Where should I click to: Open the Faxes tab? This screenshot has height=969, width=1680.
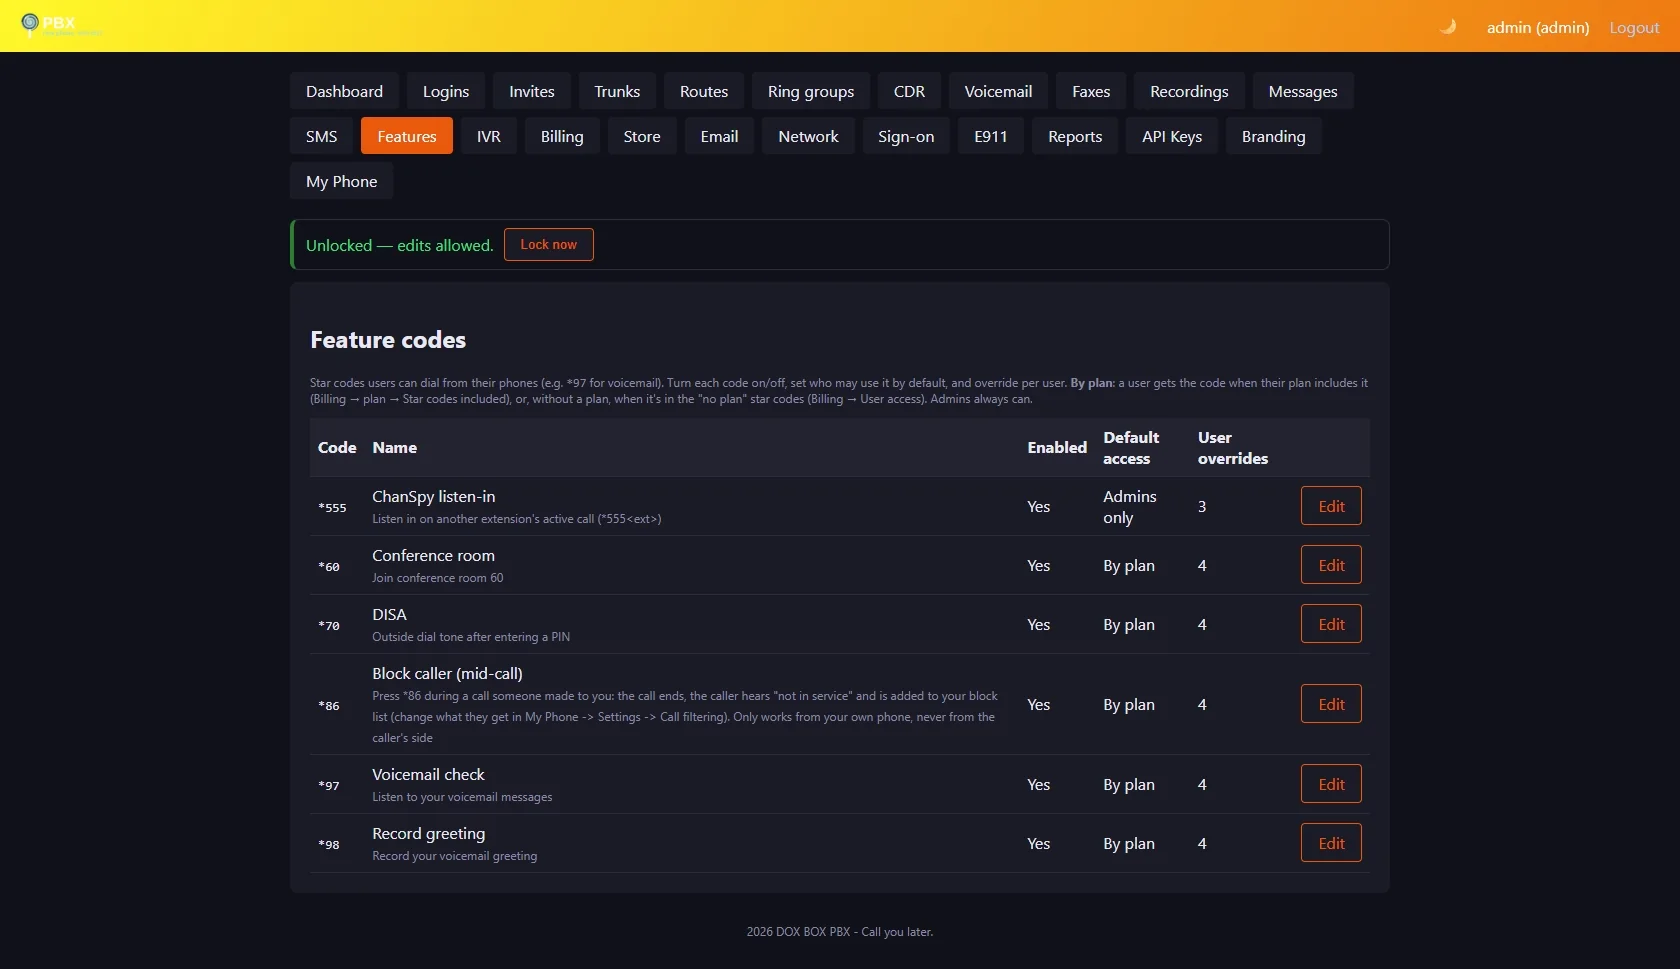coord(1091,91)
